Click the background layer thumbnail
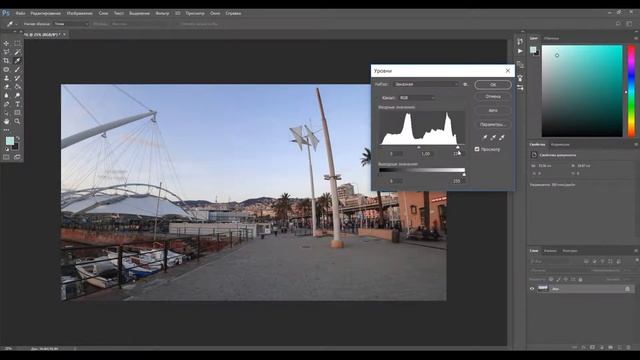The height and width of the screenshot is (360, 640). pos(542,289)
